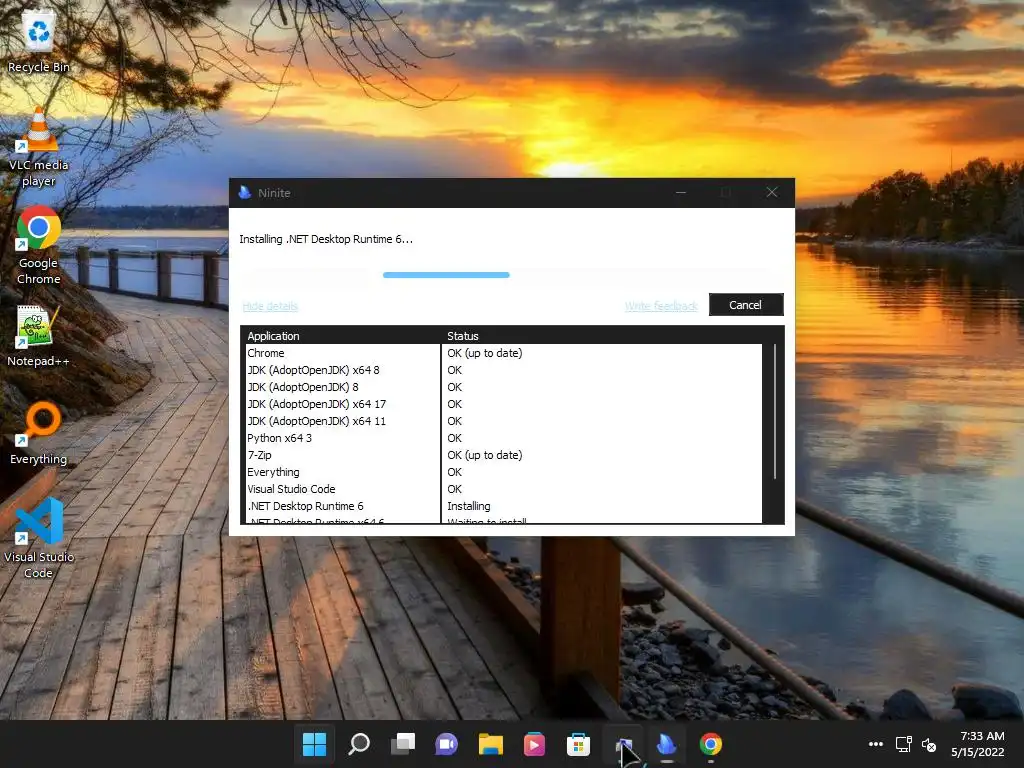1024x768 pixels.
Task: Open Task View from the taskbar
Action: [x=403, y=744]
